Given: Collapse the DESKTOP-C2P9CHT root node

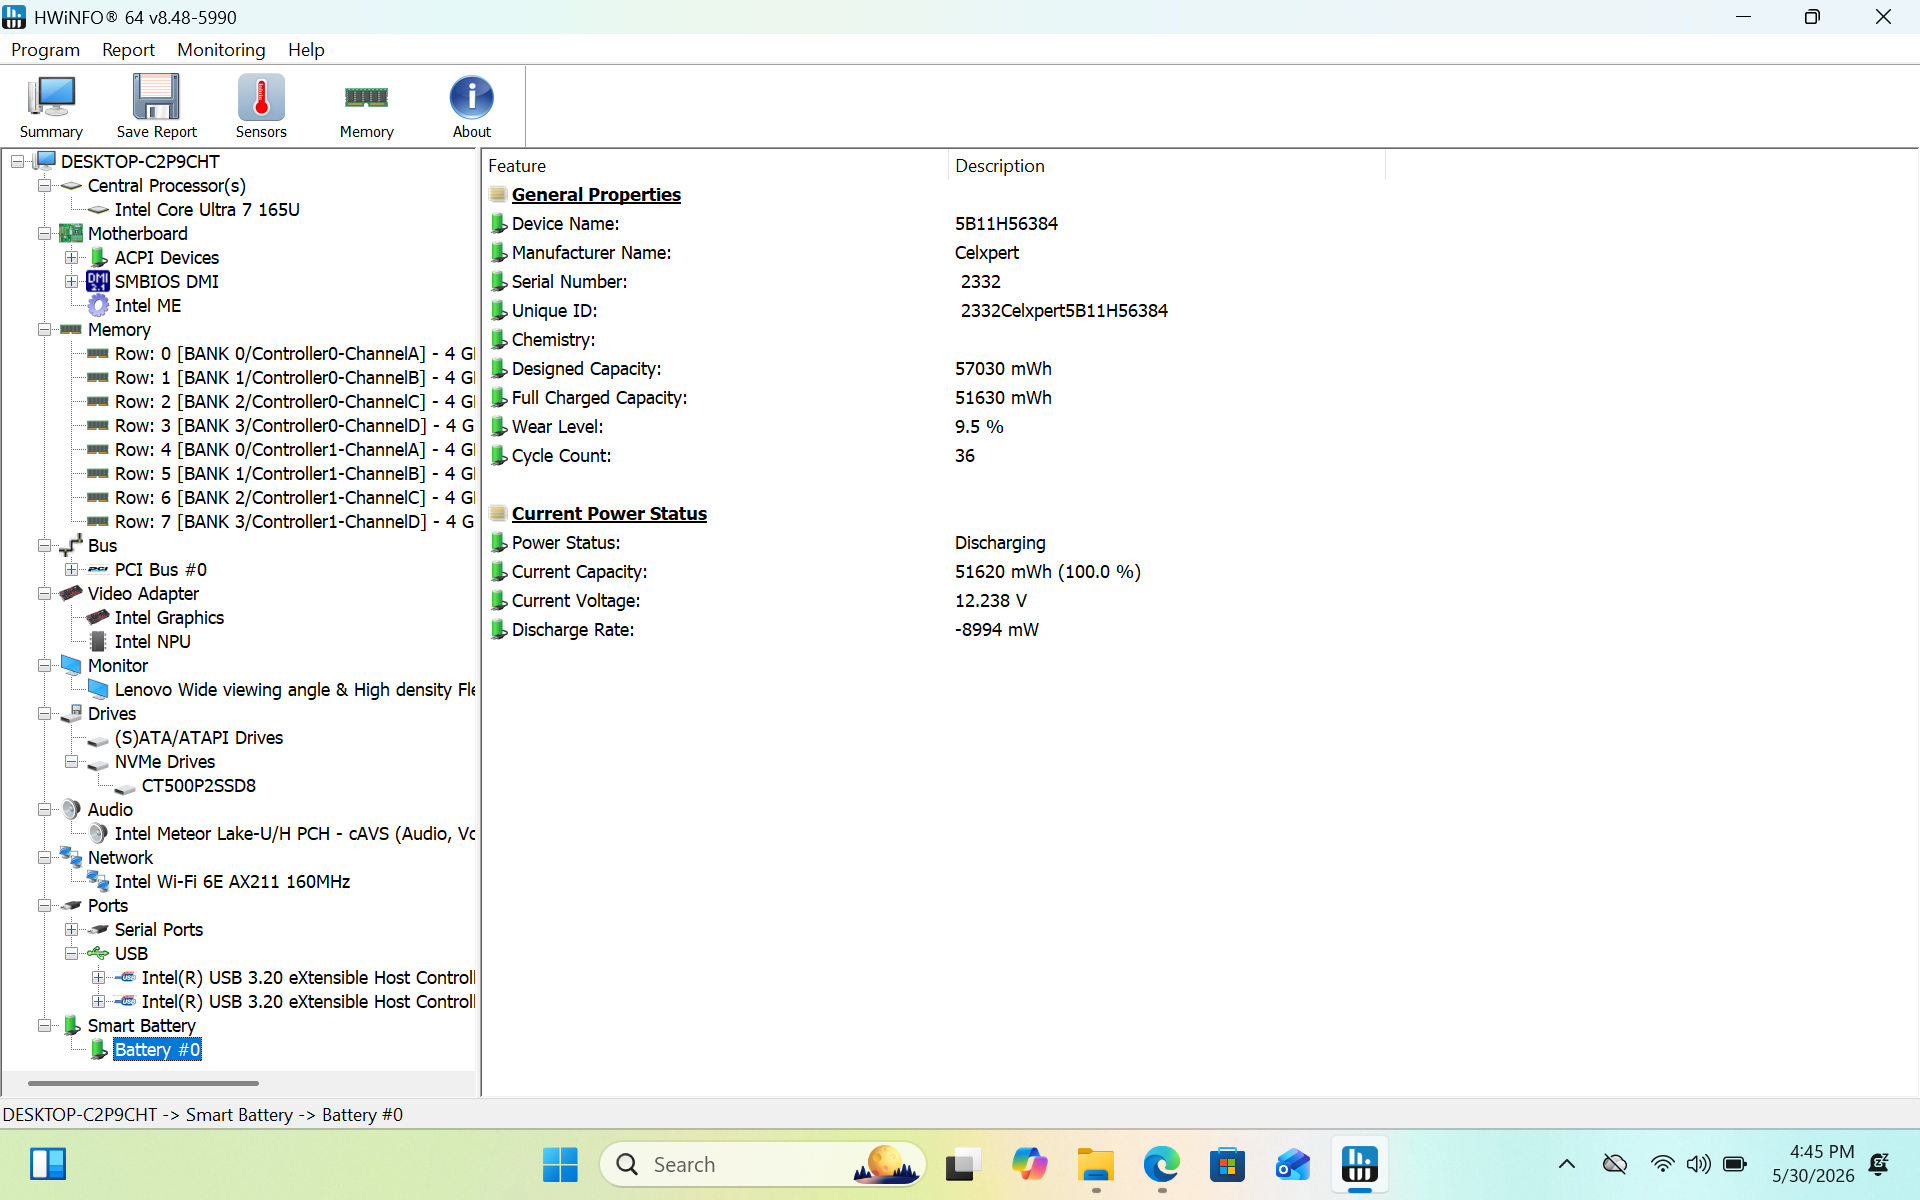Looking at the screenshot, I should pyautogui.click(x=17, y=162).
